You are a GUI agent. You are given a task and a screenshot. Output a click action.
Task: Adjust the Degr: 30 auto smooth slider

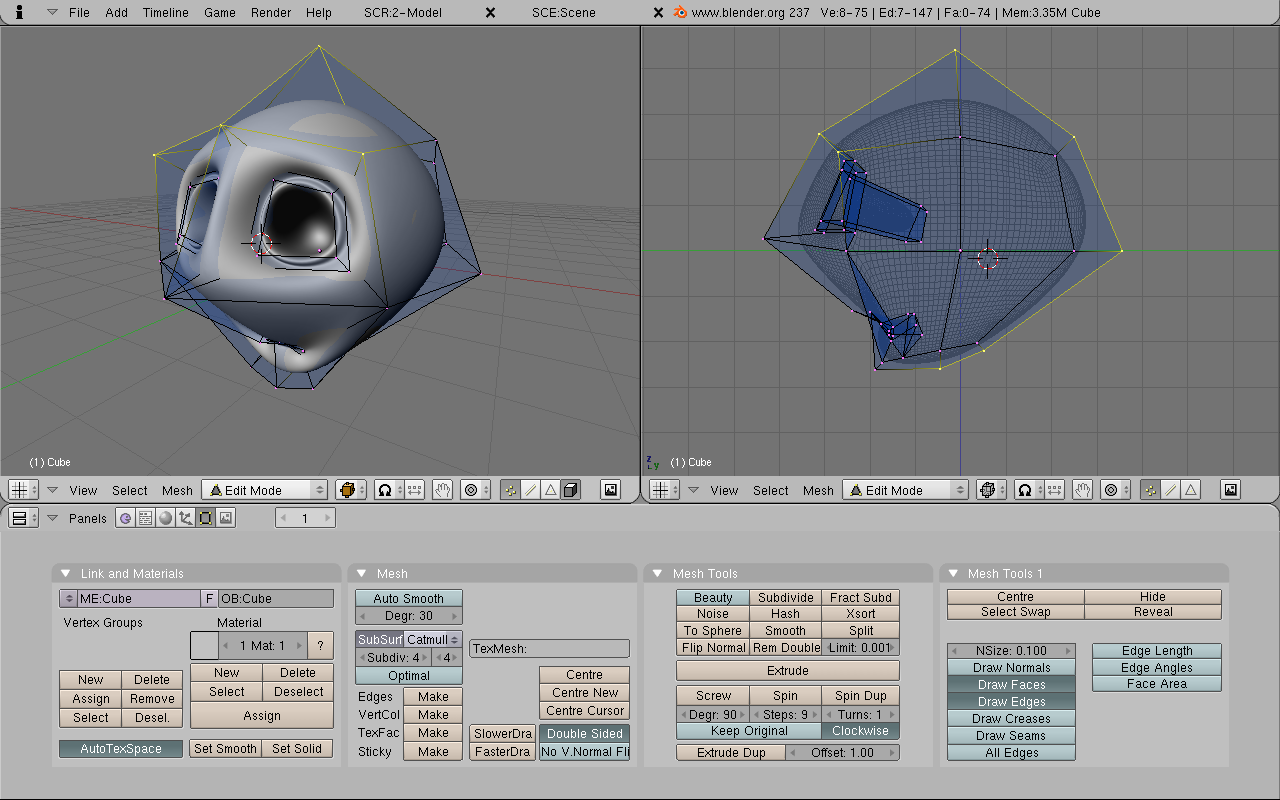(x=408, y=615)
